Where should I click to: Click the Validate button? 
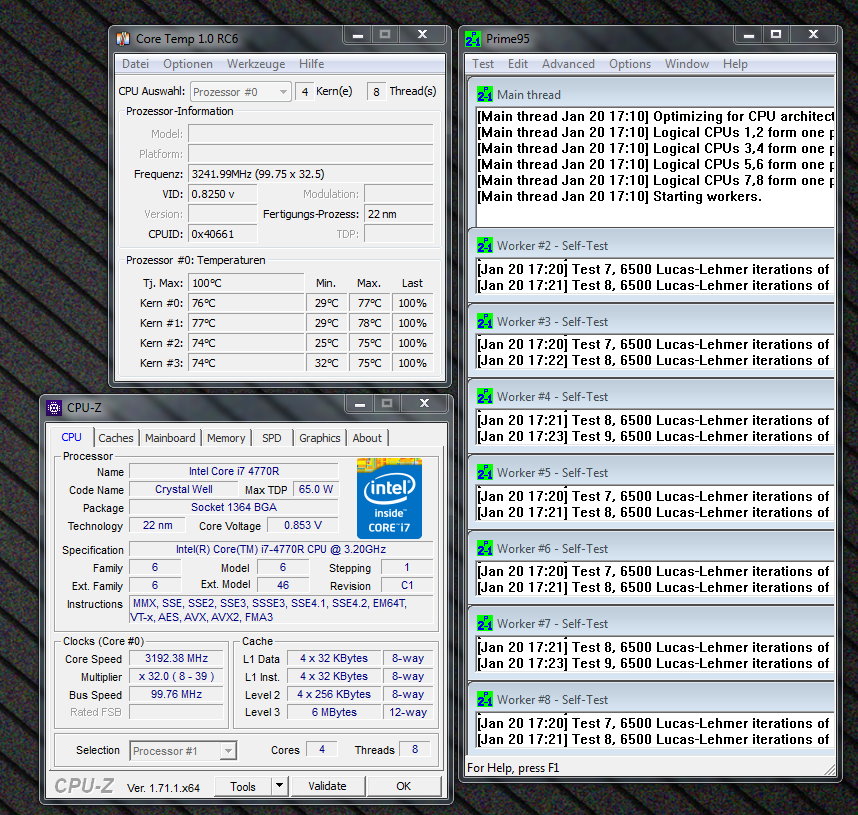327,786
